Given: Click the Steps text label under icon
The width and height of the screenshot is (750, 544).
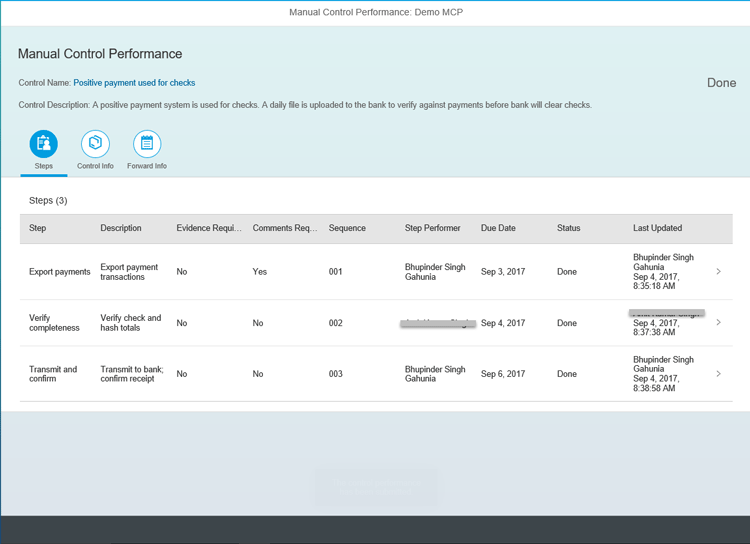Looking at the screenshot, I should pos(43,166).
